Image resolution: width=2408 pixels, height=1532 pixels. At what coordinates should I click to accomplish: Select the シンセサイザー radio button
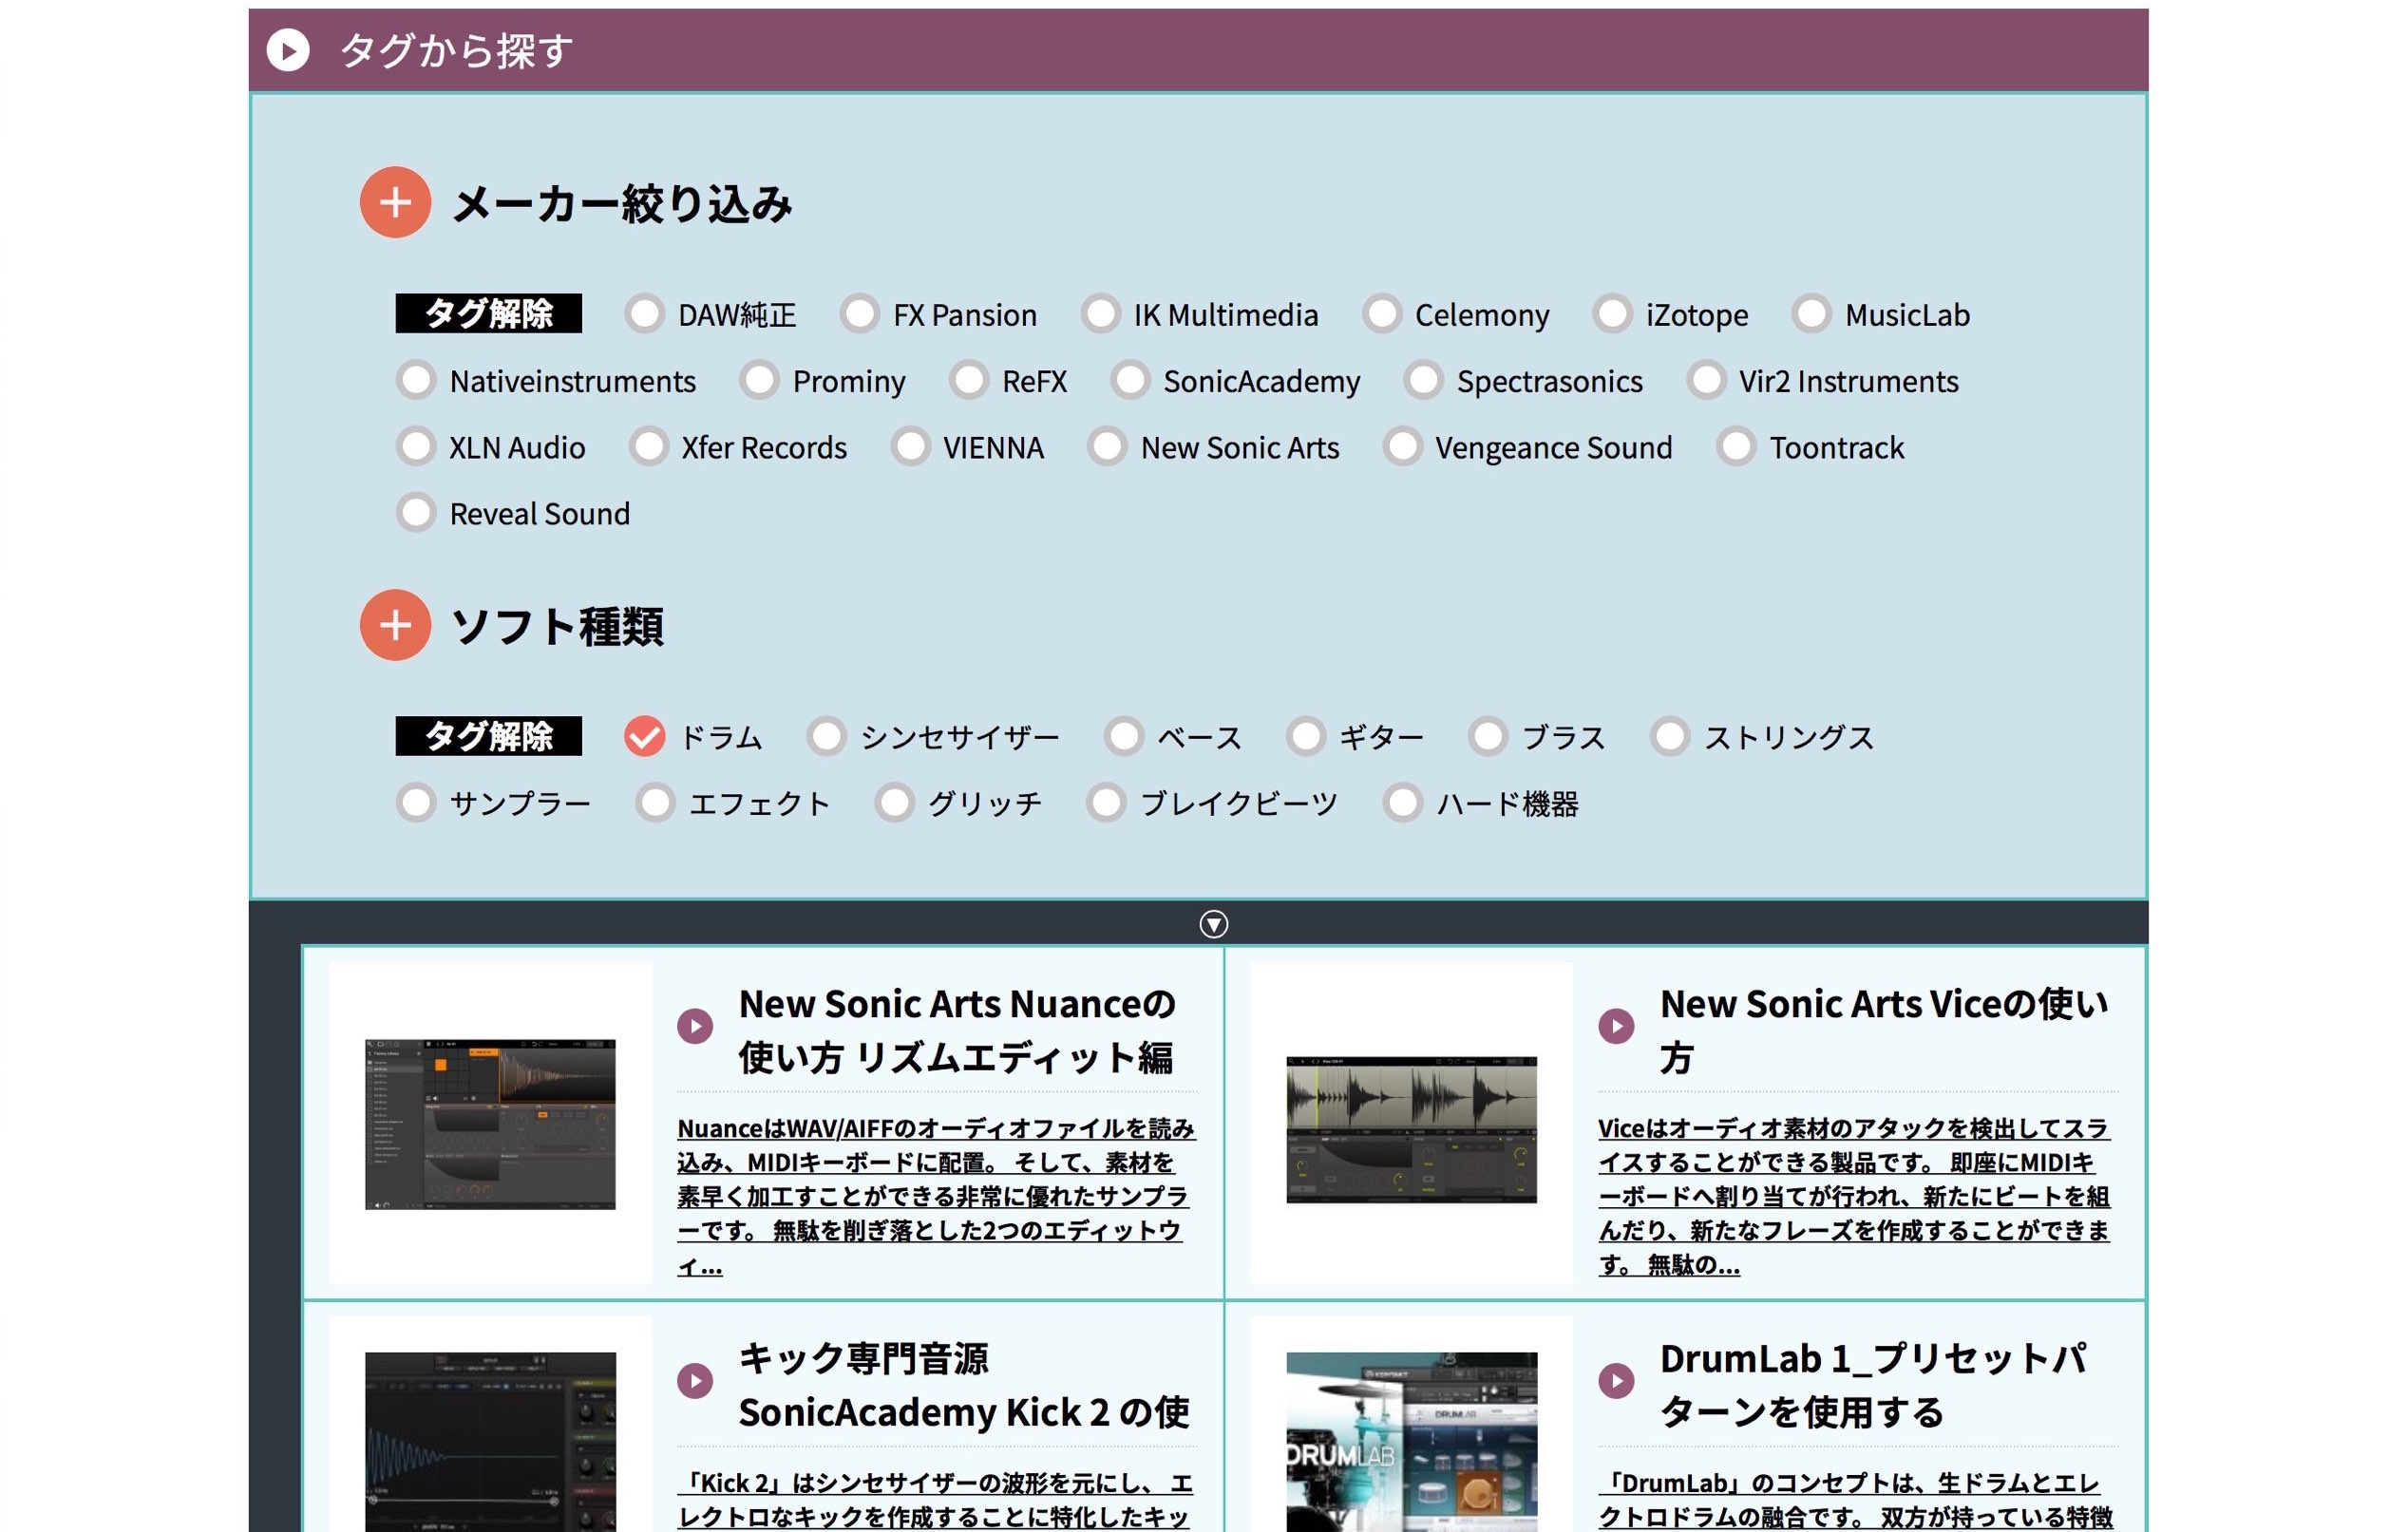coord(827,736)
